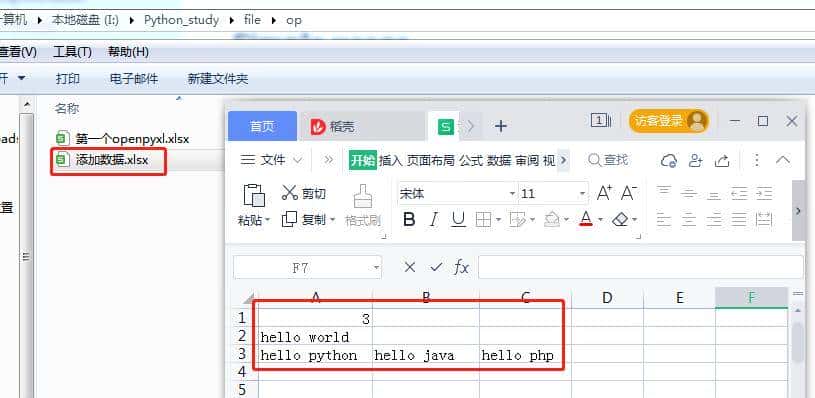Select the Format Painter (格式刷) brush
This screenshot has height=398, width=815.
pos(363,196)
